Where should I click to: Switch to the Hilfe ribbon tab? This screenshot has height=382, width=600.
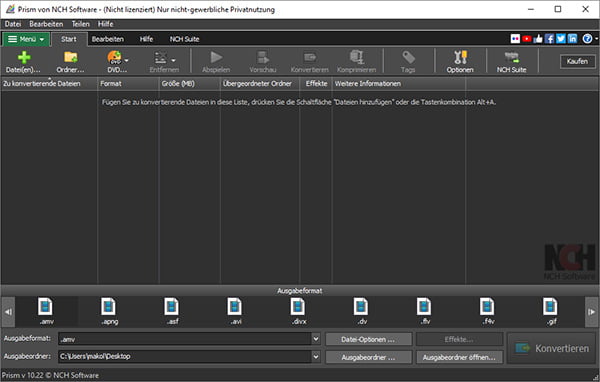tap(146, 39)
